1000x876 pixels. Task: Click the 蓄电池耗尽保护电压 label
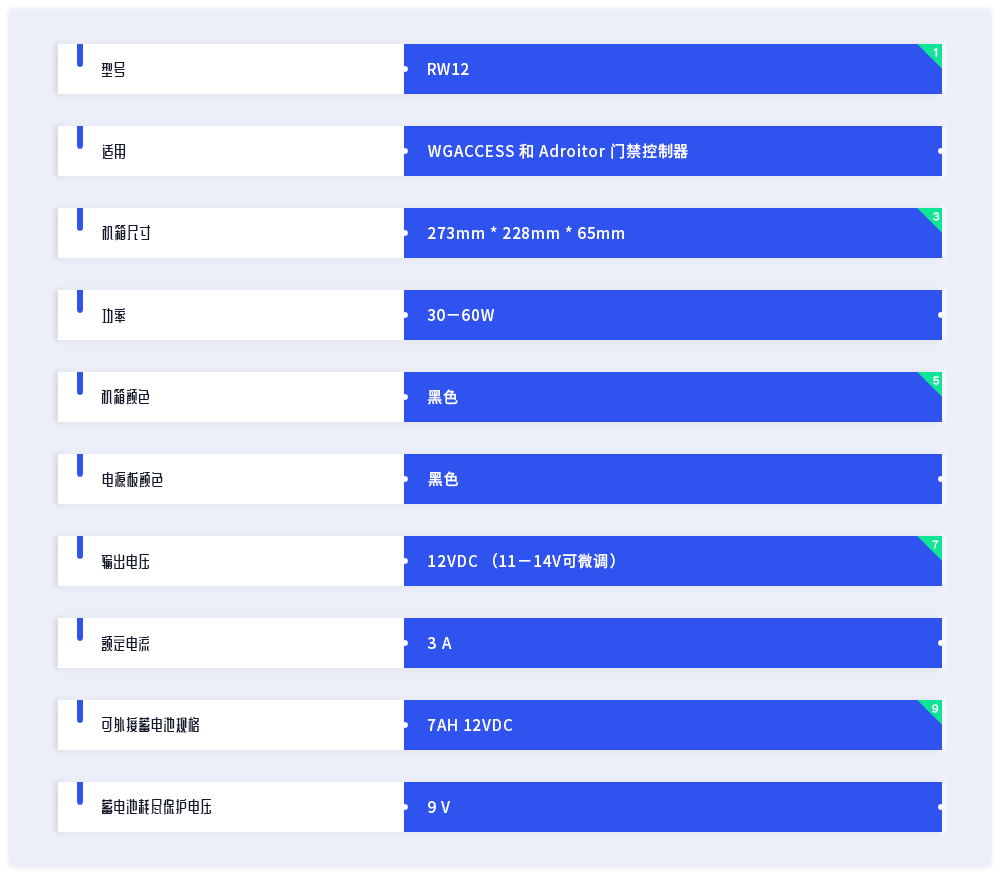point(156,807)
